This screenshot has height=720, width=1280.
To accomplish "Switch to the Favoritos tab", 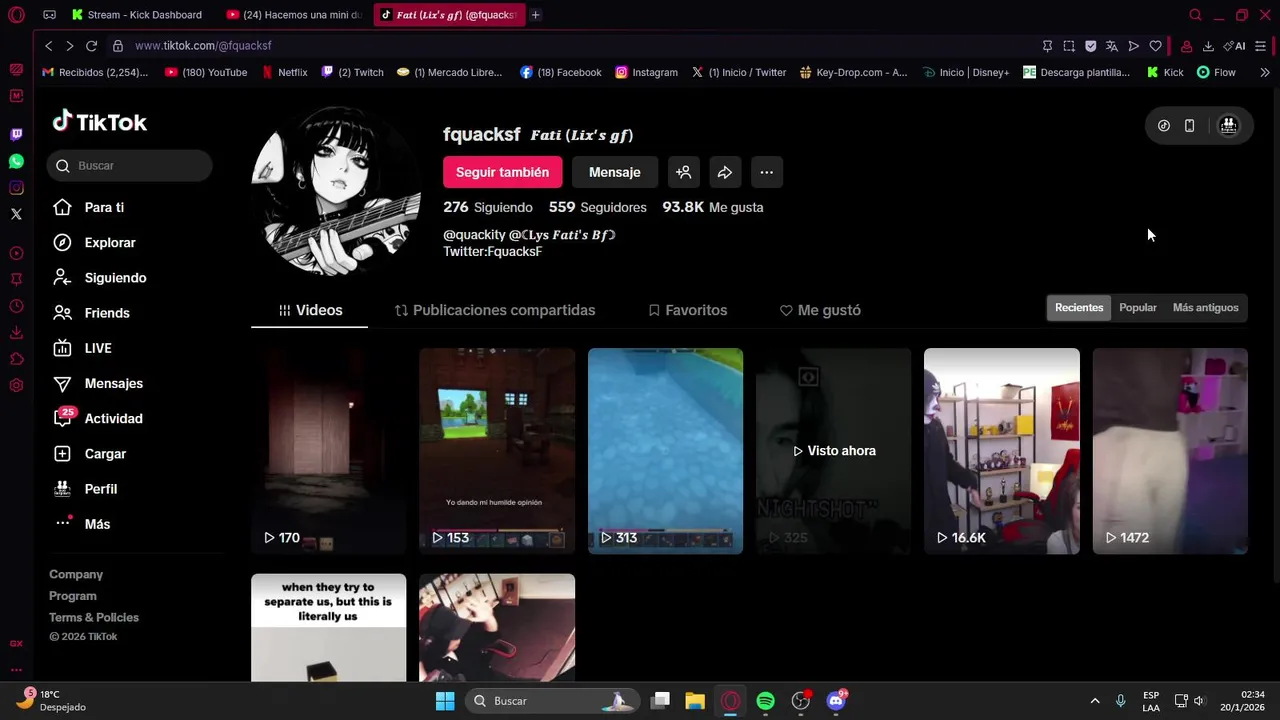I will (x=688, y=310).
